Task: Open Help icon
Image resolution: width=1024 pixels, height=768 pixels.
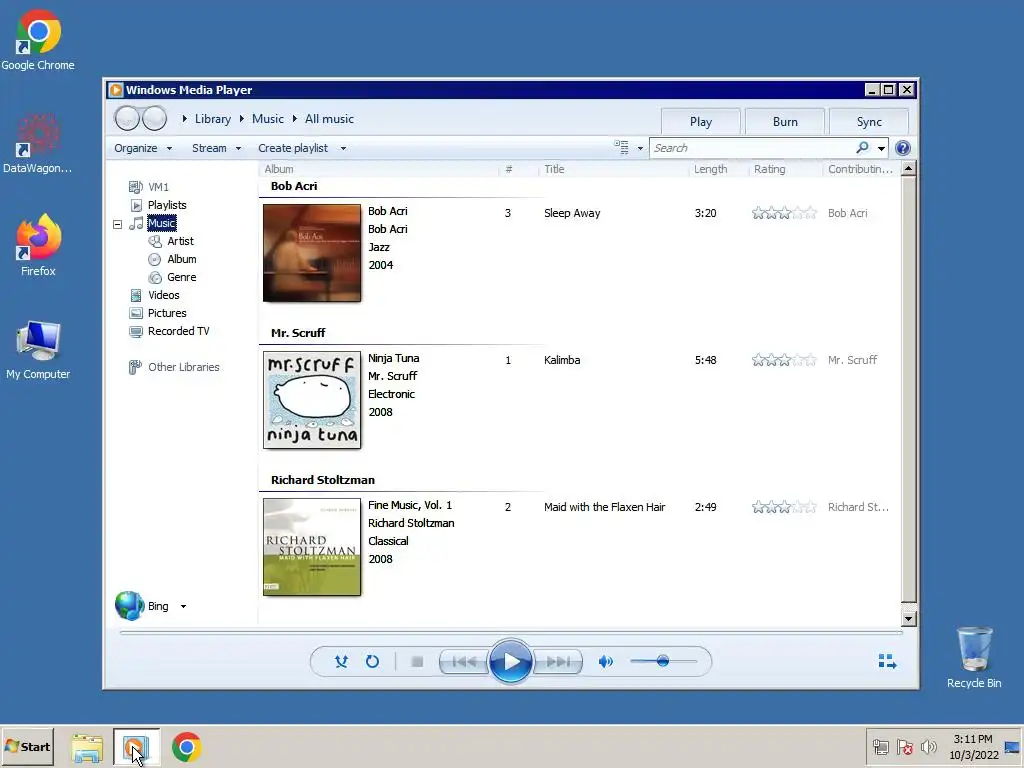Action: [903, 148]
